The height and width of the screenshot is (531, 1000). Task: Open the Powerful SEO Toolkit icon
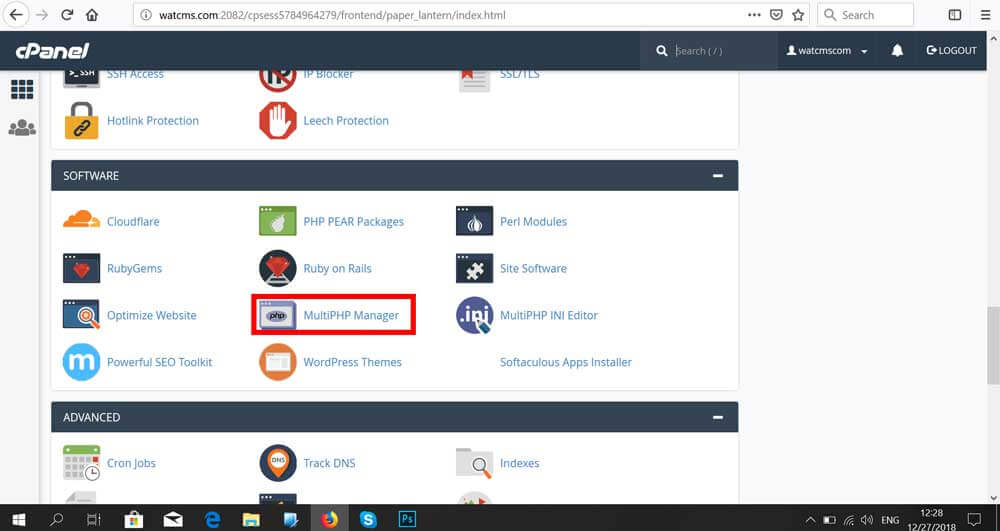(x=82, y=362)
